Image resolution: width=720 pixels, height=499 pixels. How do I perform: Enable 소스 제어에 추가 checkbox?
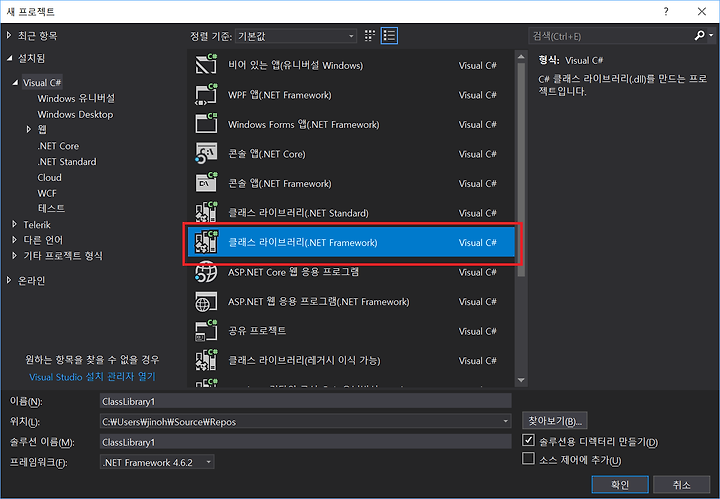click(x=528, y=458)
